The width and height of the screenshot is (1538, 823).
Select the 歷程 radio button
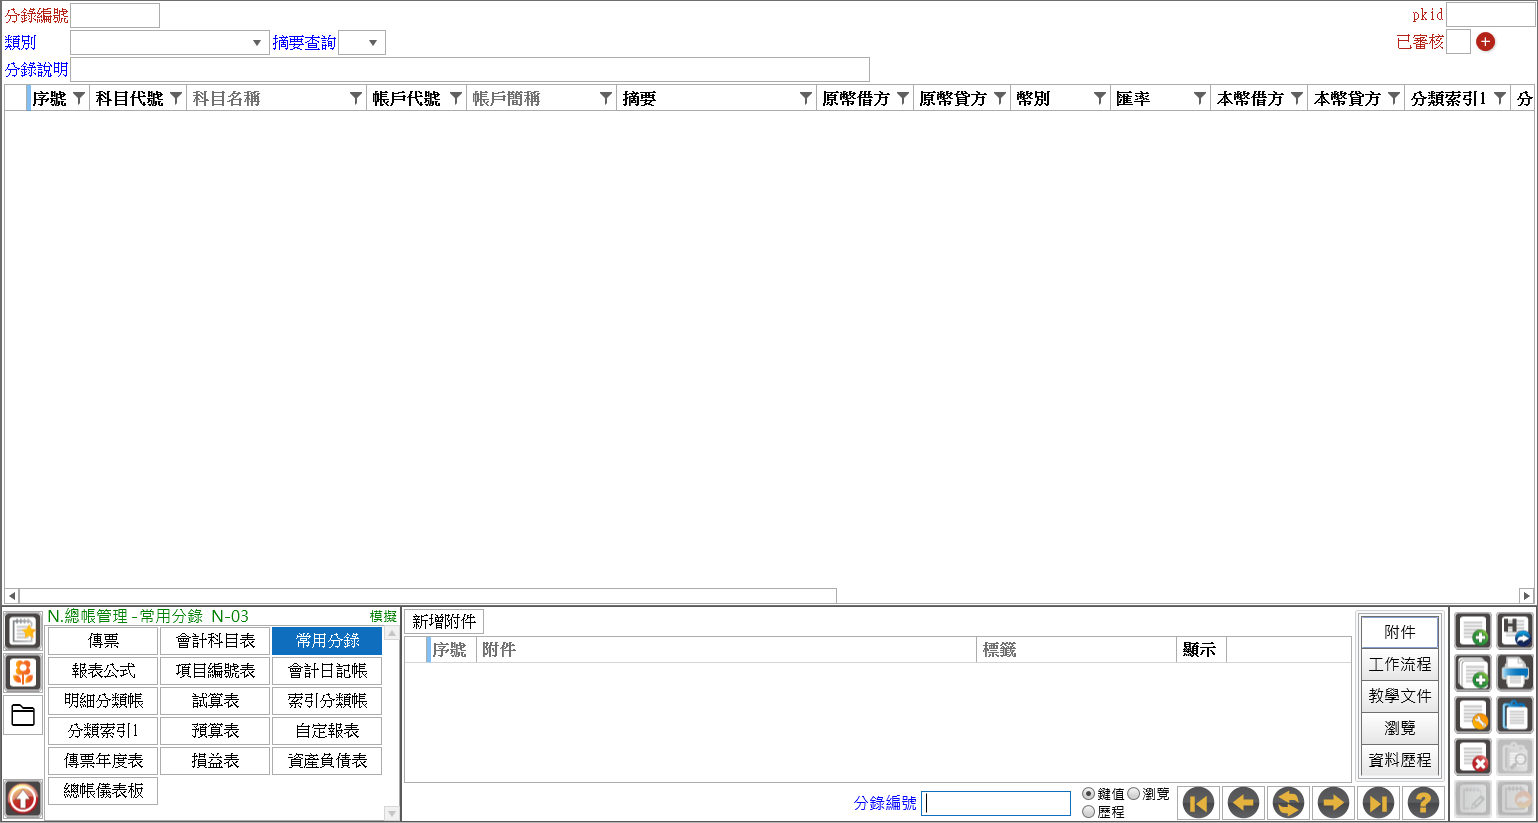[x=1089, y=812]
